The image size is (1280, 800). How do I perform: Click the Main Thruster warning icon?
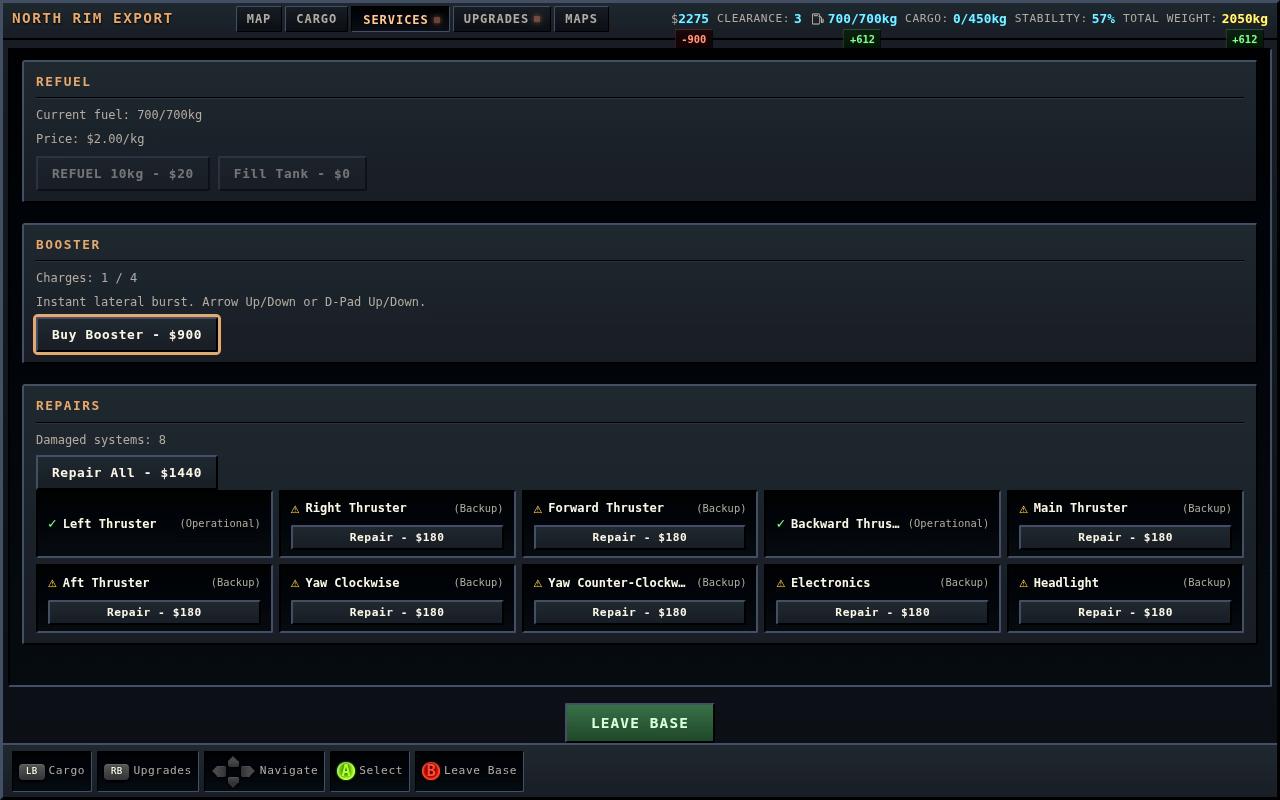[x=1023, y=509]
